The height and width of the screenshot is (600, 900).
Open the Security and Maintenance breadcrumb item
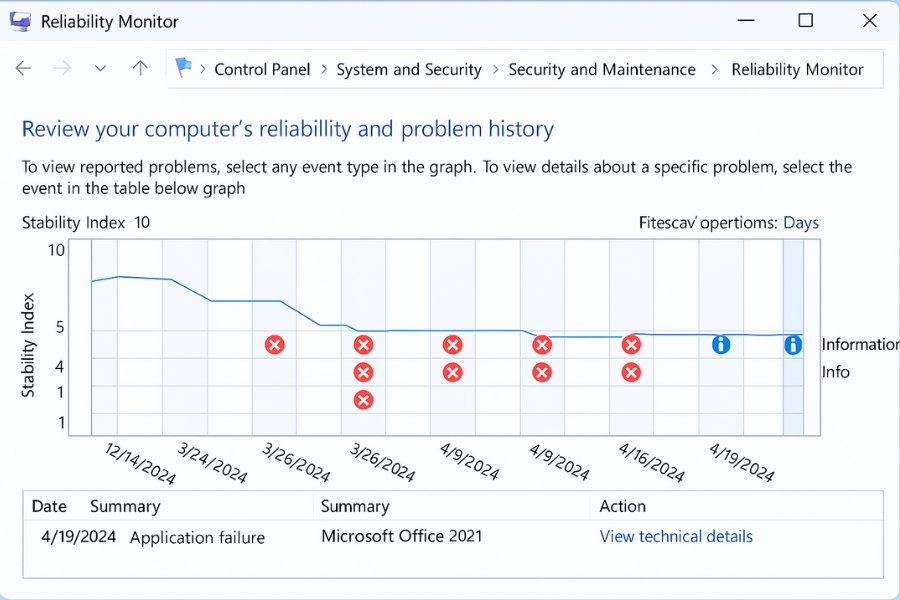pyautogui.click(x=602, y=69)
